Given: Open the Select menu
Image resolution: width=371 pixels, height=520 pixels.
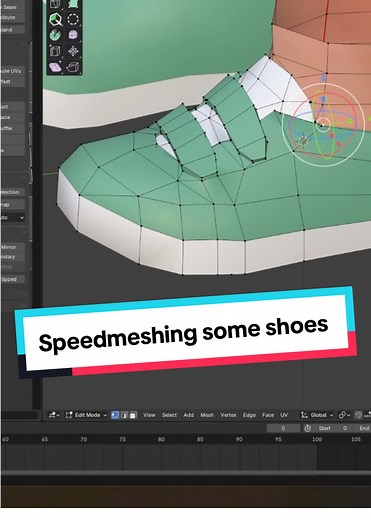Looking at the screenshot, I should pos(169,415).
